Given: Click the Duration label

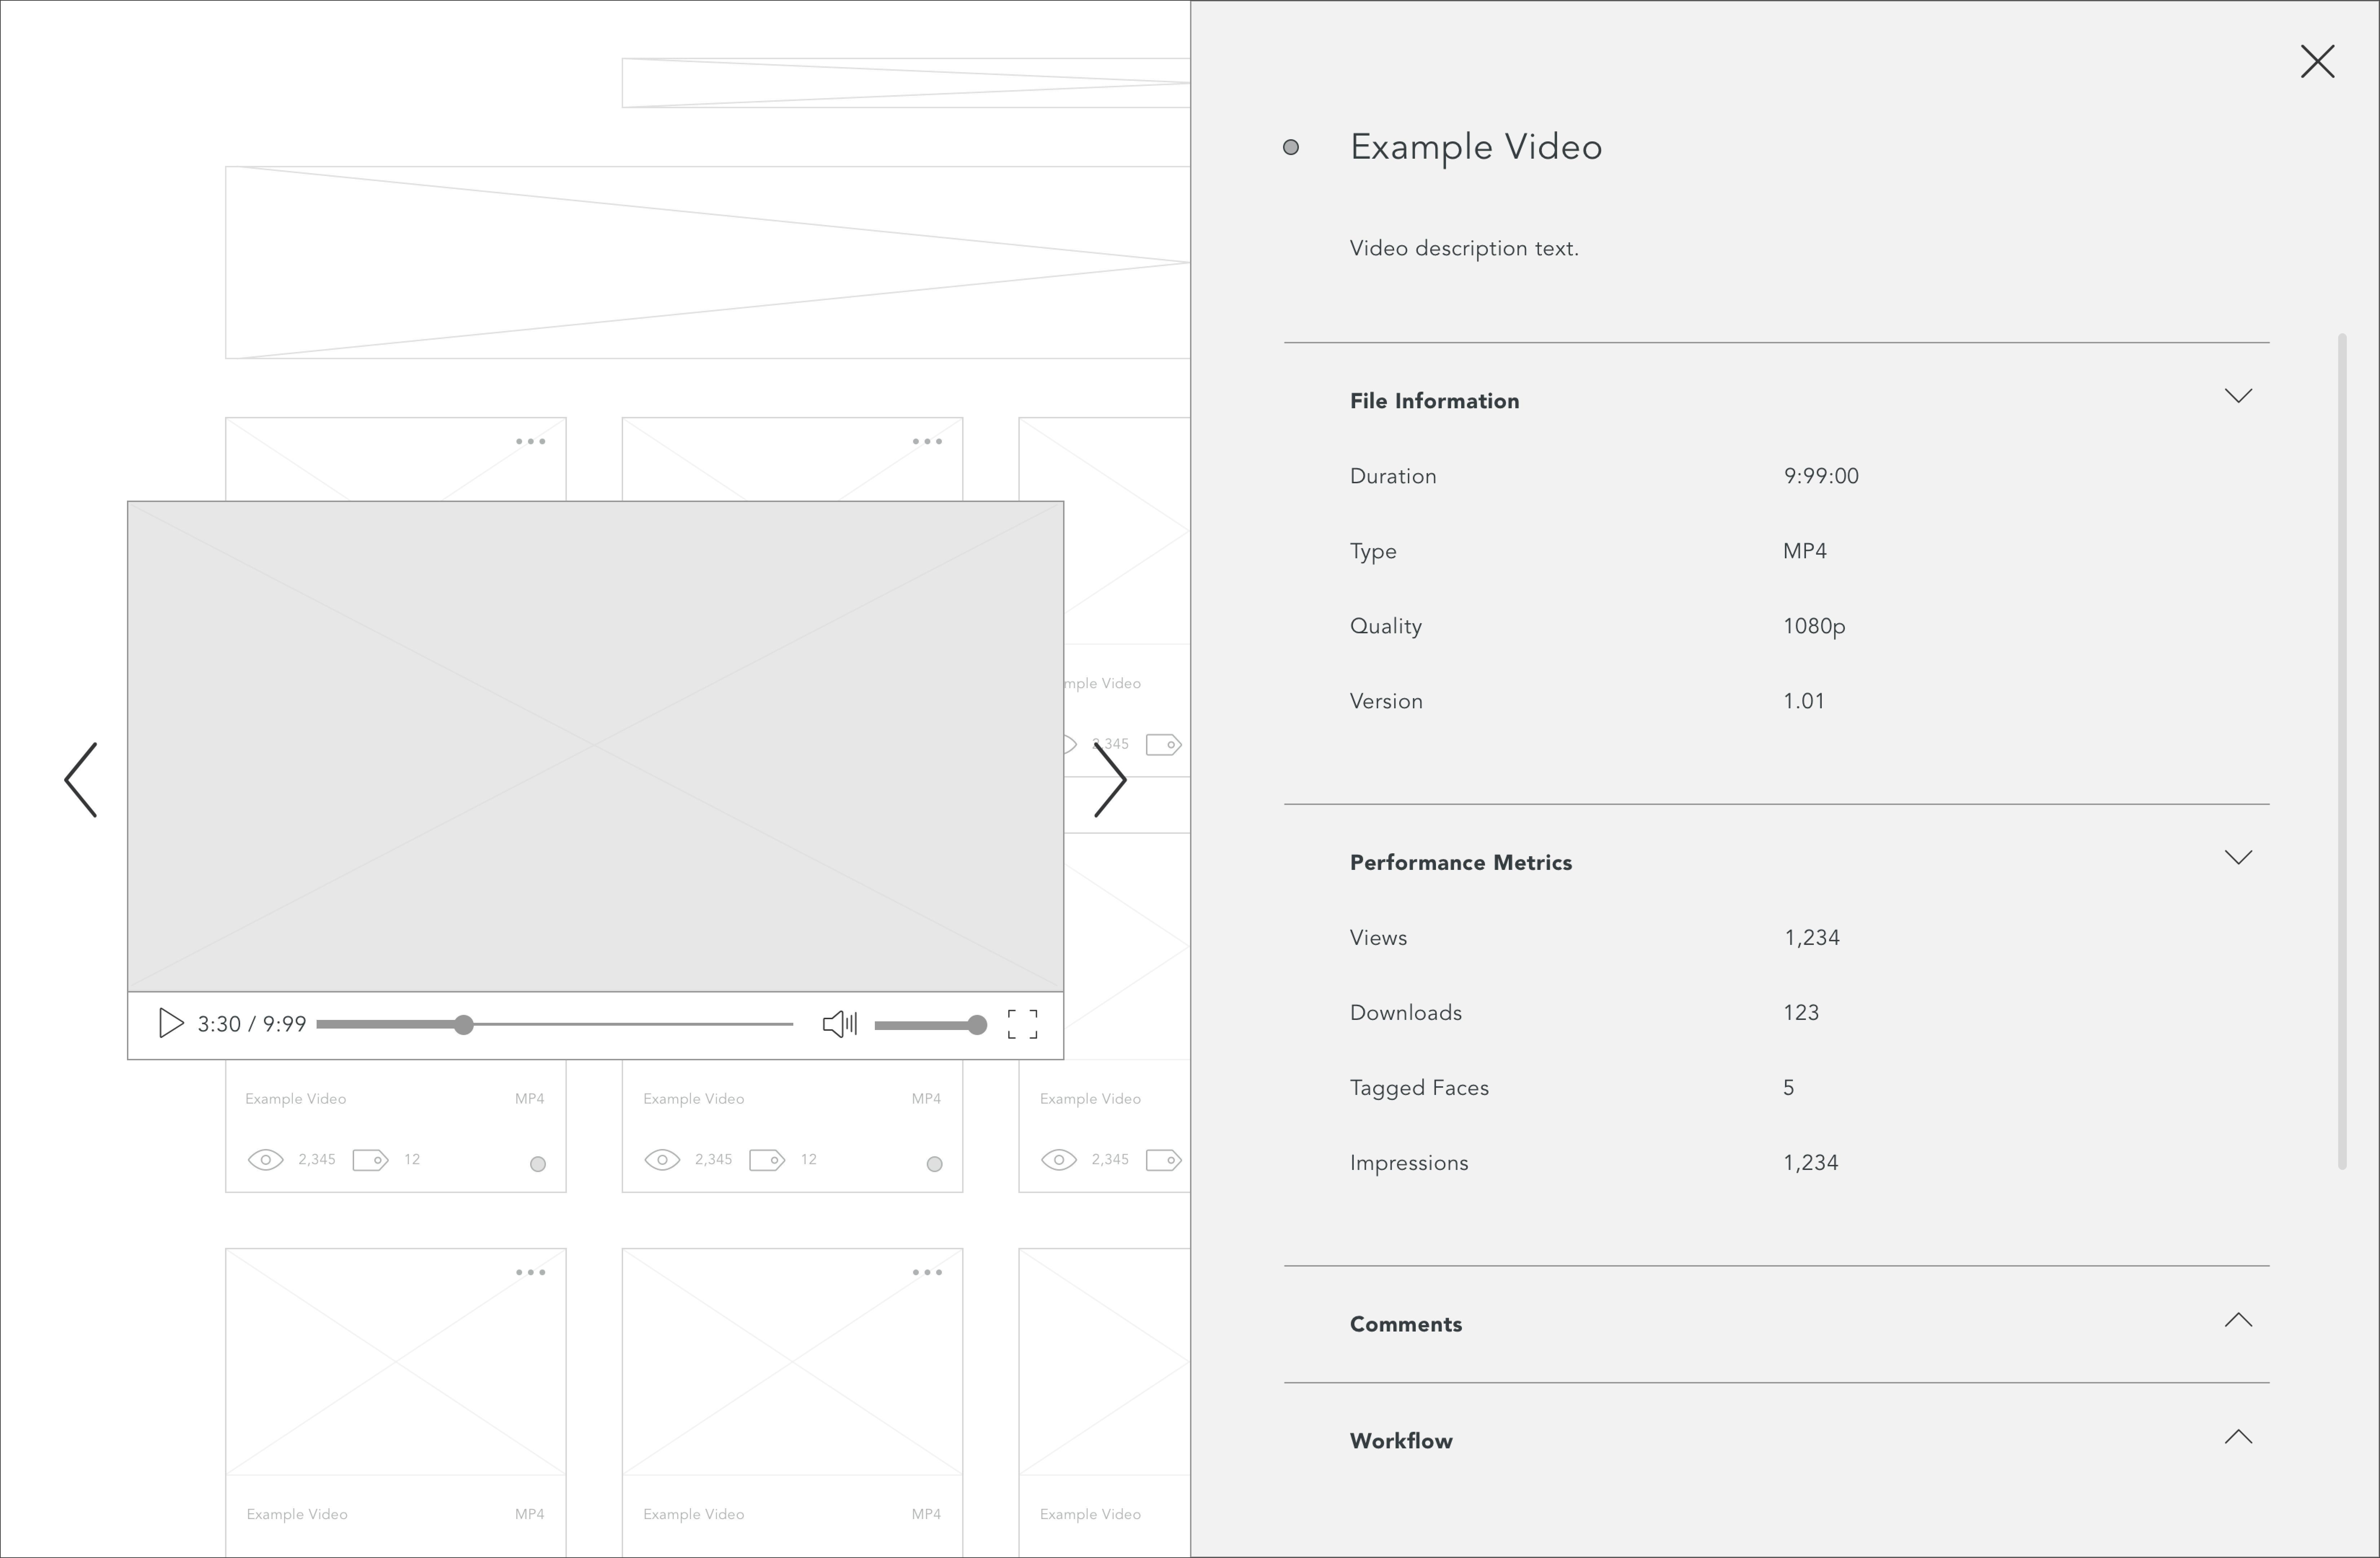Looking at the screenshot, I should coord(1393,476).
